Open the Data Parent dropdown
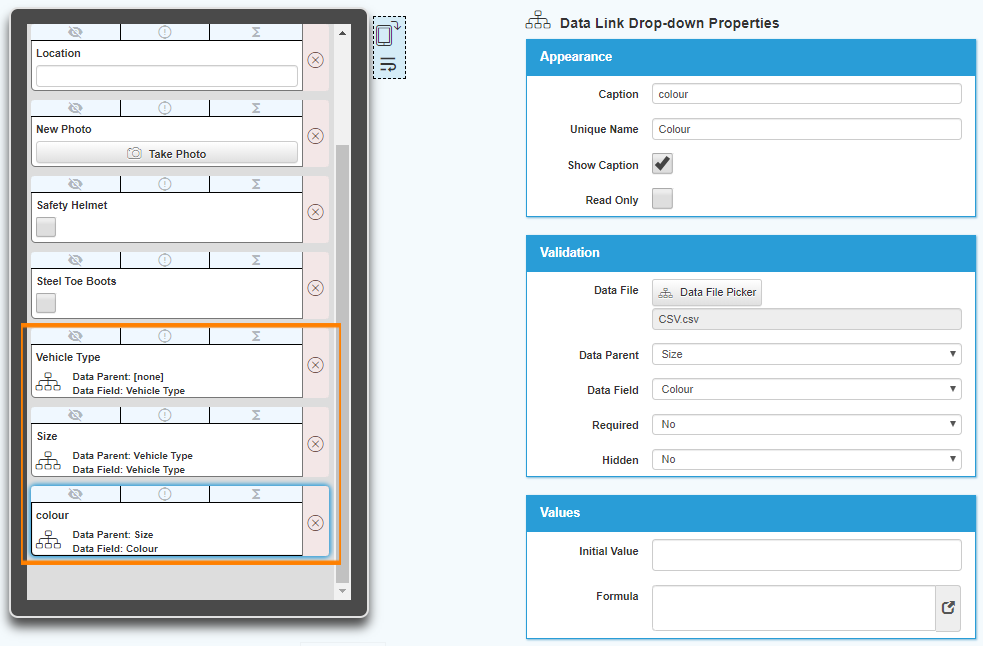Screen dimensions: 983x646 point(806,354)
